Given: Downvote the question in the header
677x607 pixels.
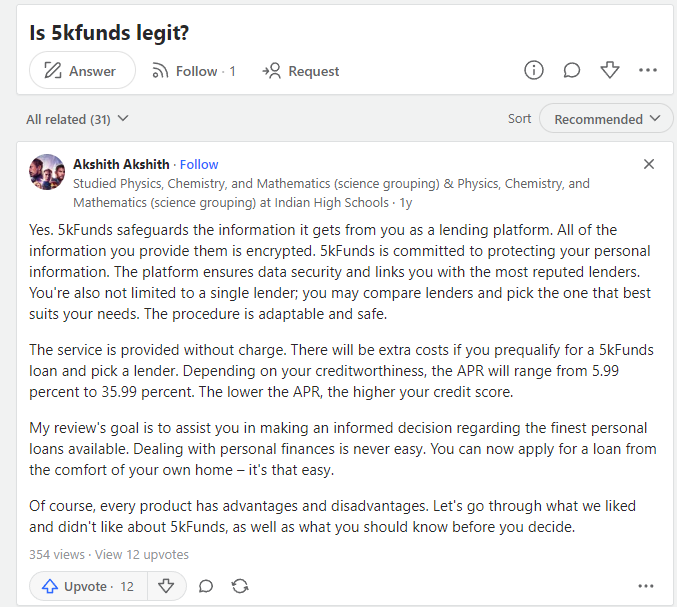Looking at the screenshot, I should (x=610, y=70).
